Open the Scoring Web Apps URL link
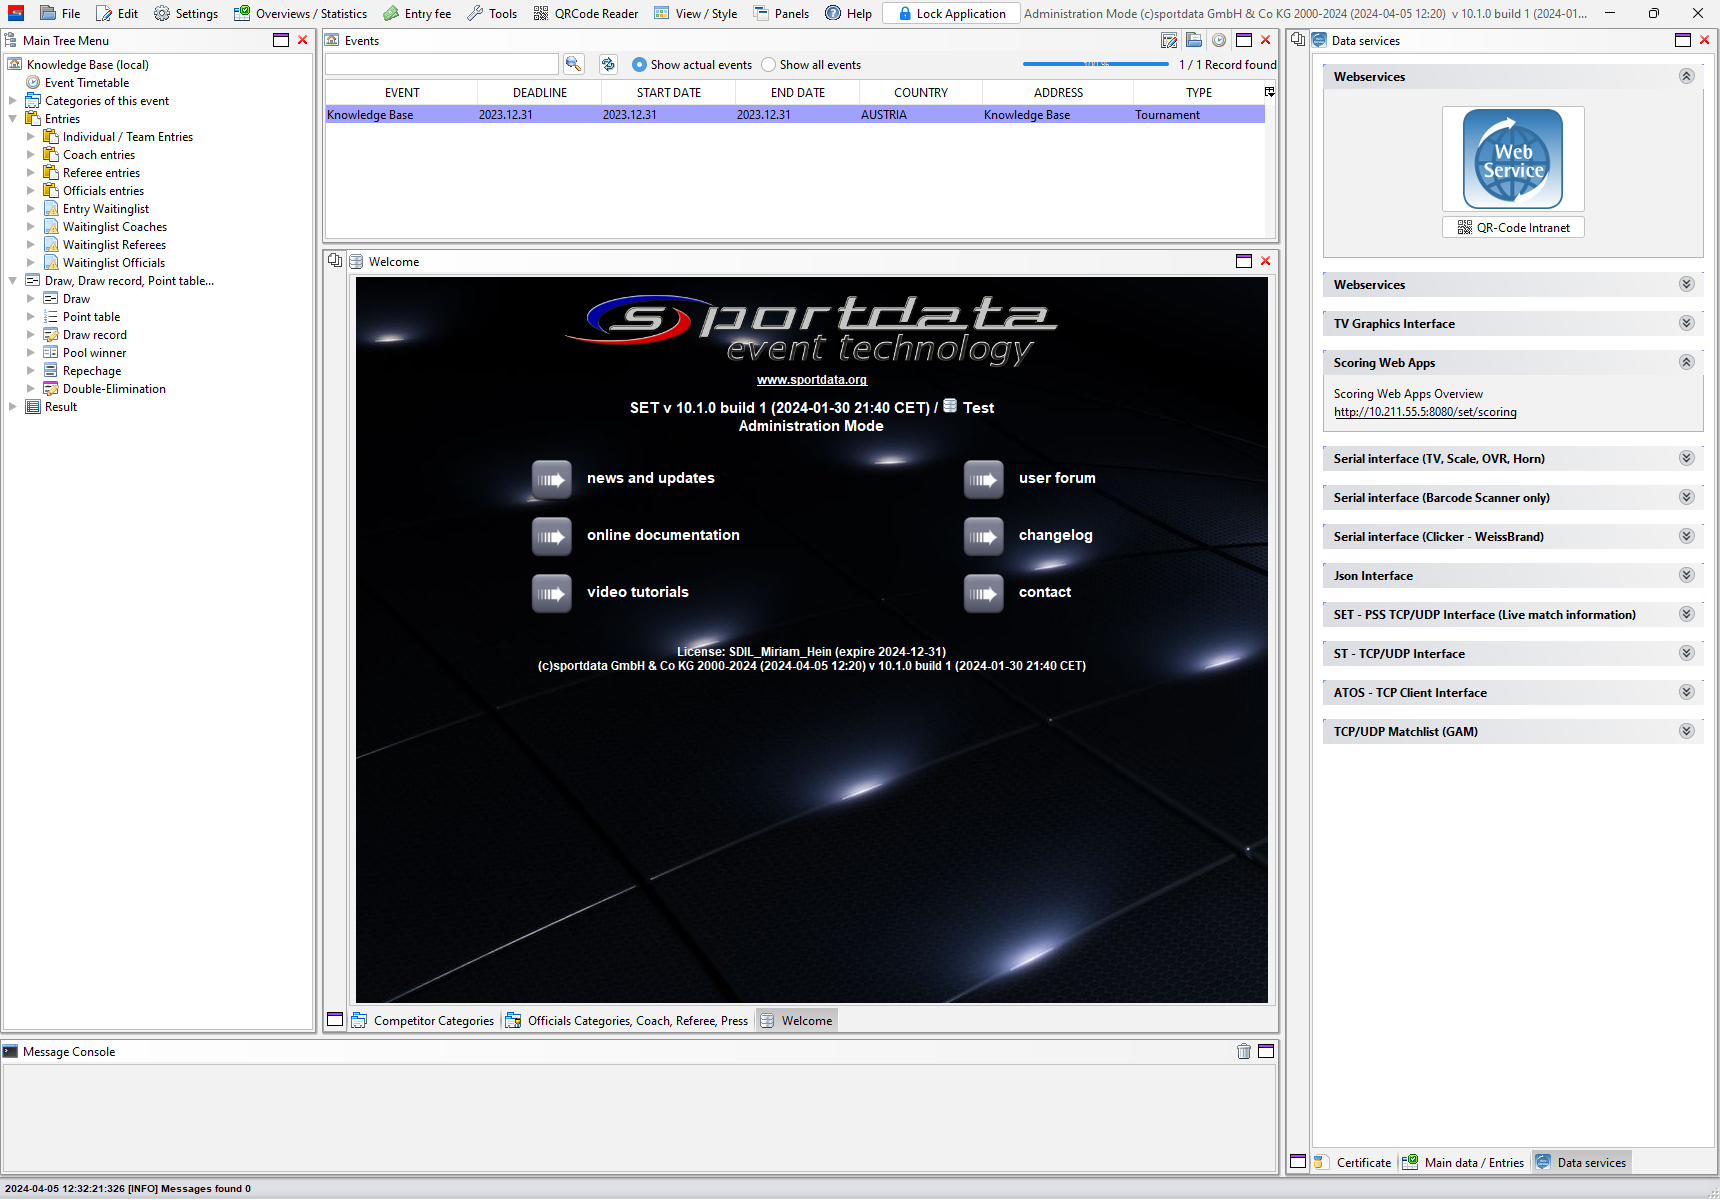Viewport: 1720px width, 1200px height. tap(1425, 412)
